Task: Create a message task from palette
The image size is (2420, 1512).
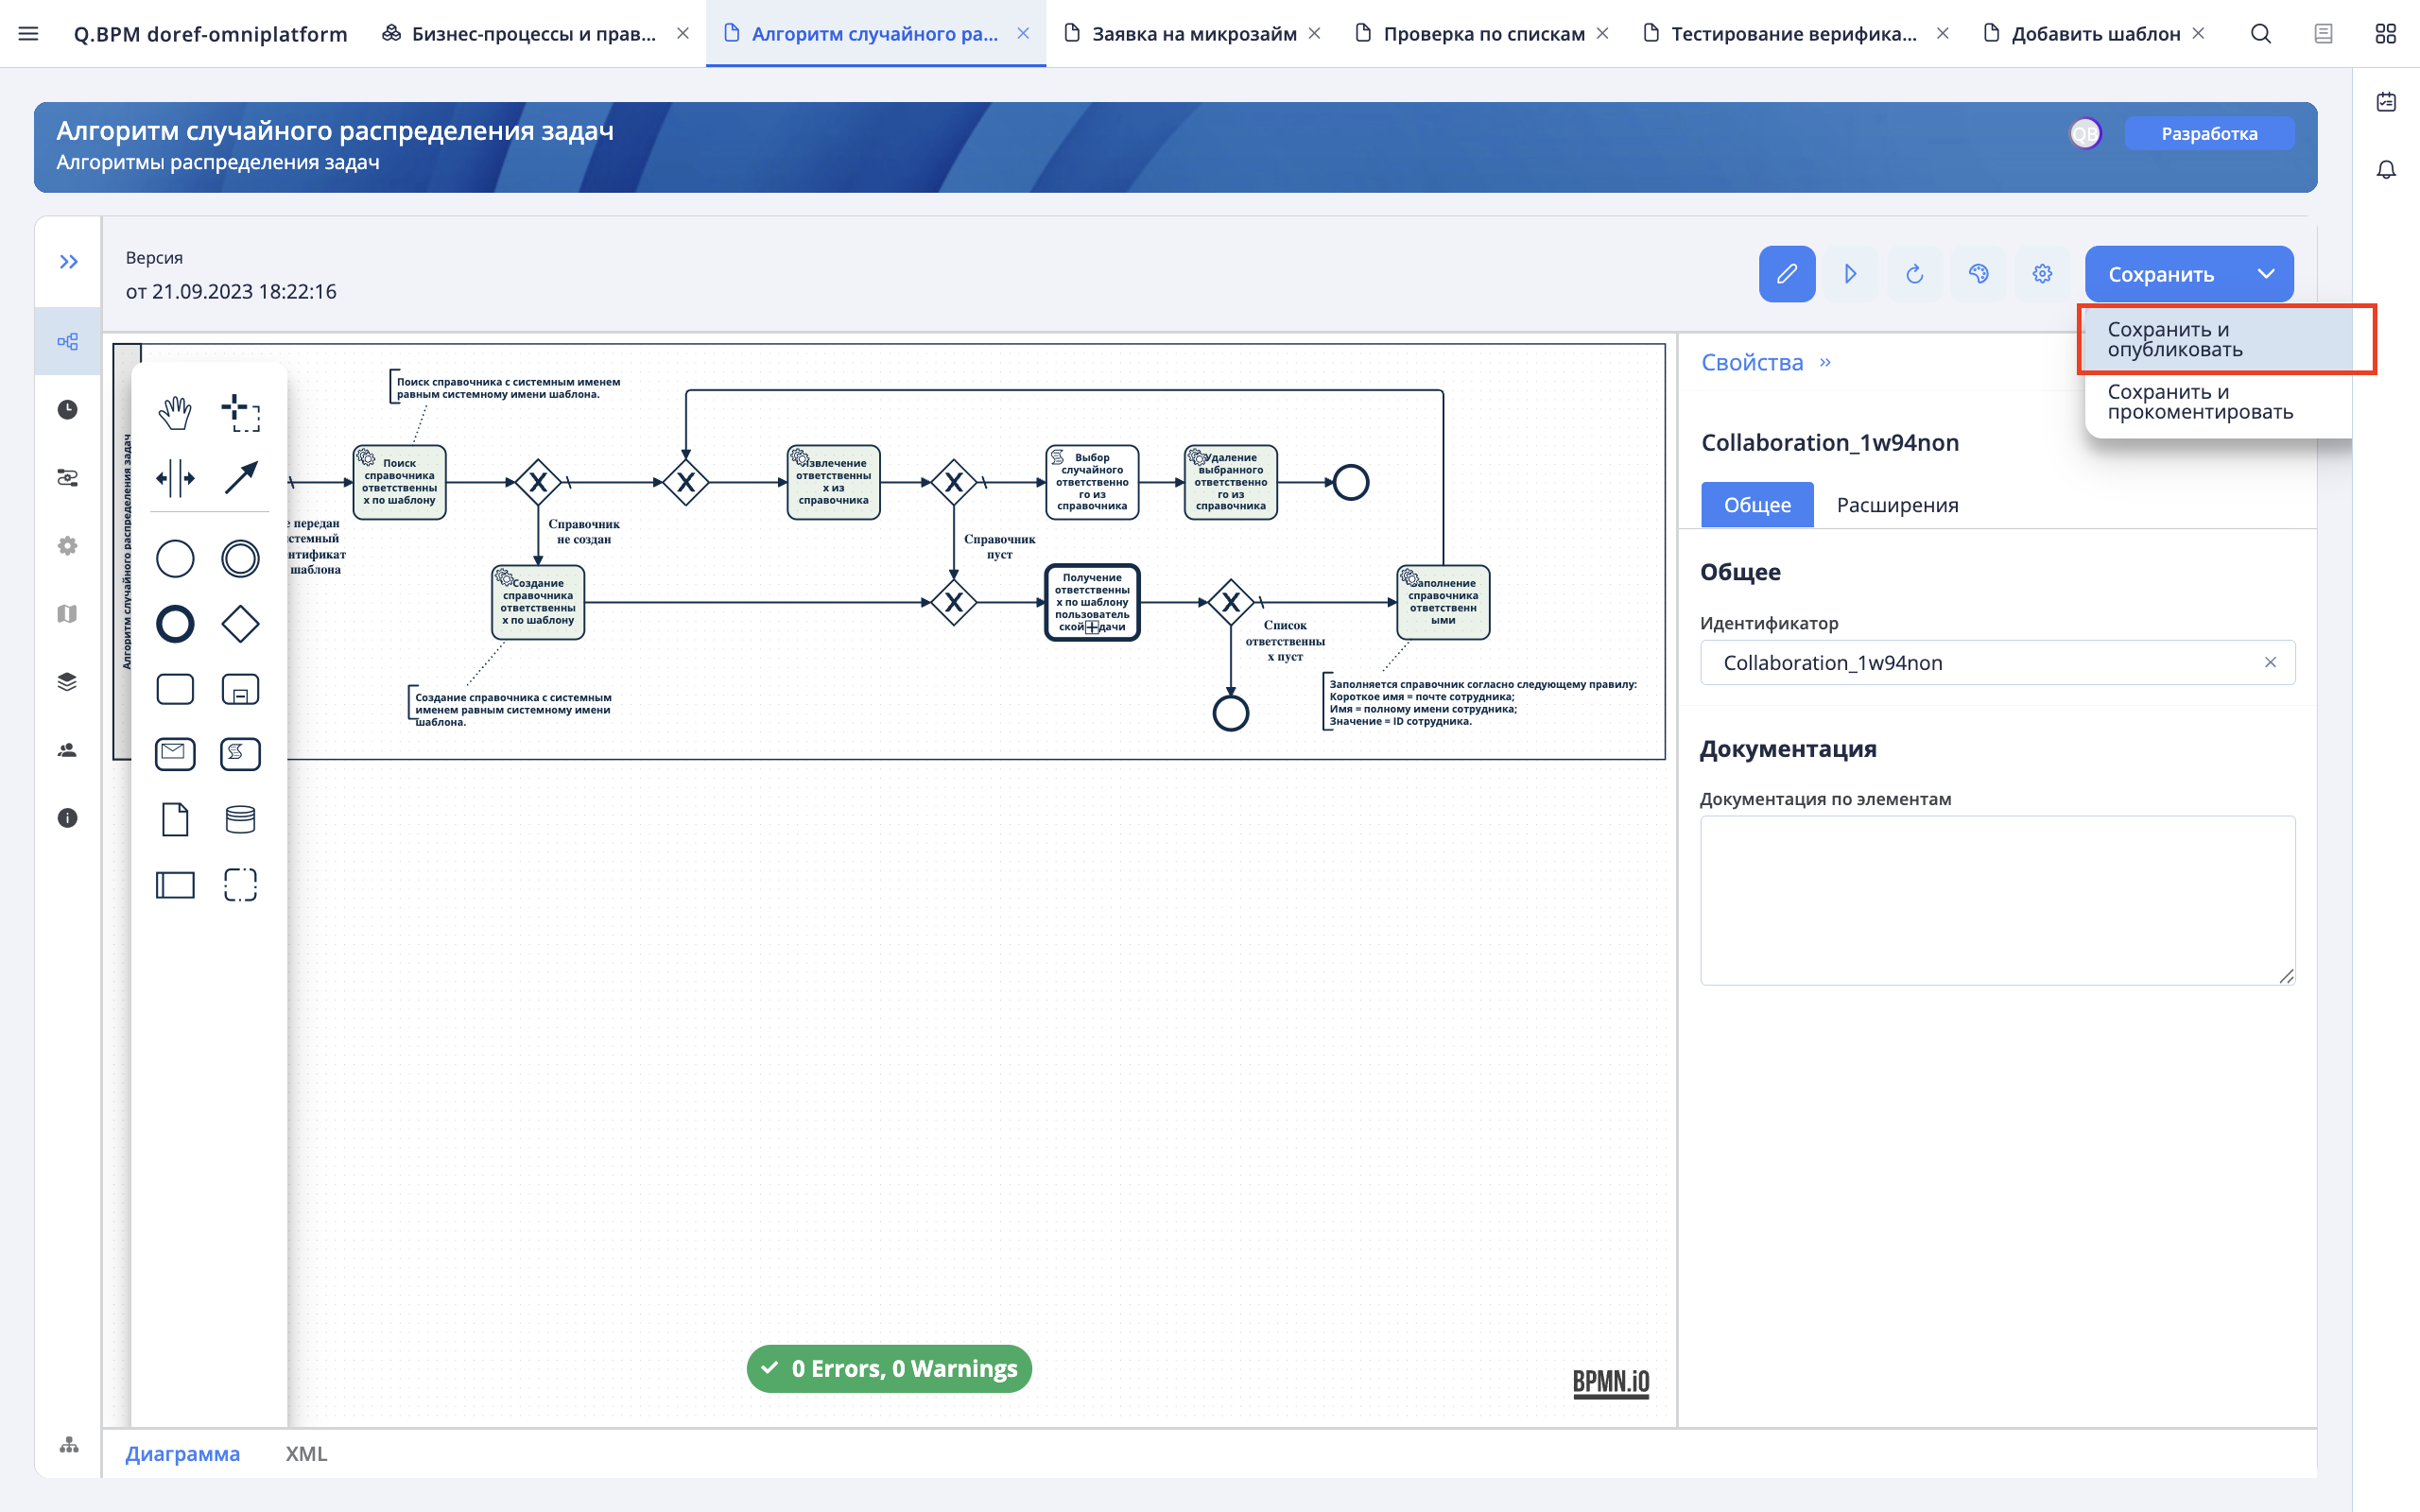Action: coord(175,754)
